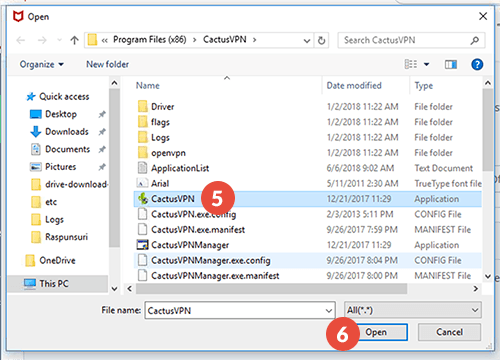This screenshot has width=500, height=360.
Task: Click the CactusVPNManager application icon
Action: (142, 245)
